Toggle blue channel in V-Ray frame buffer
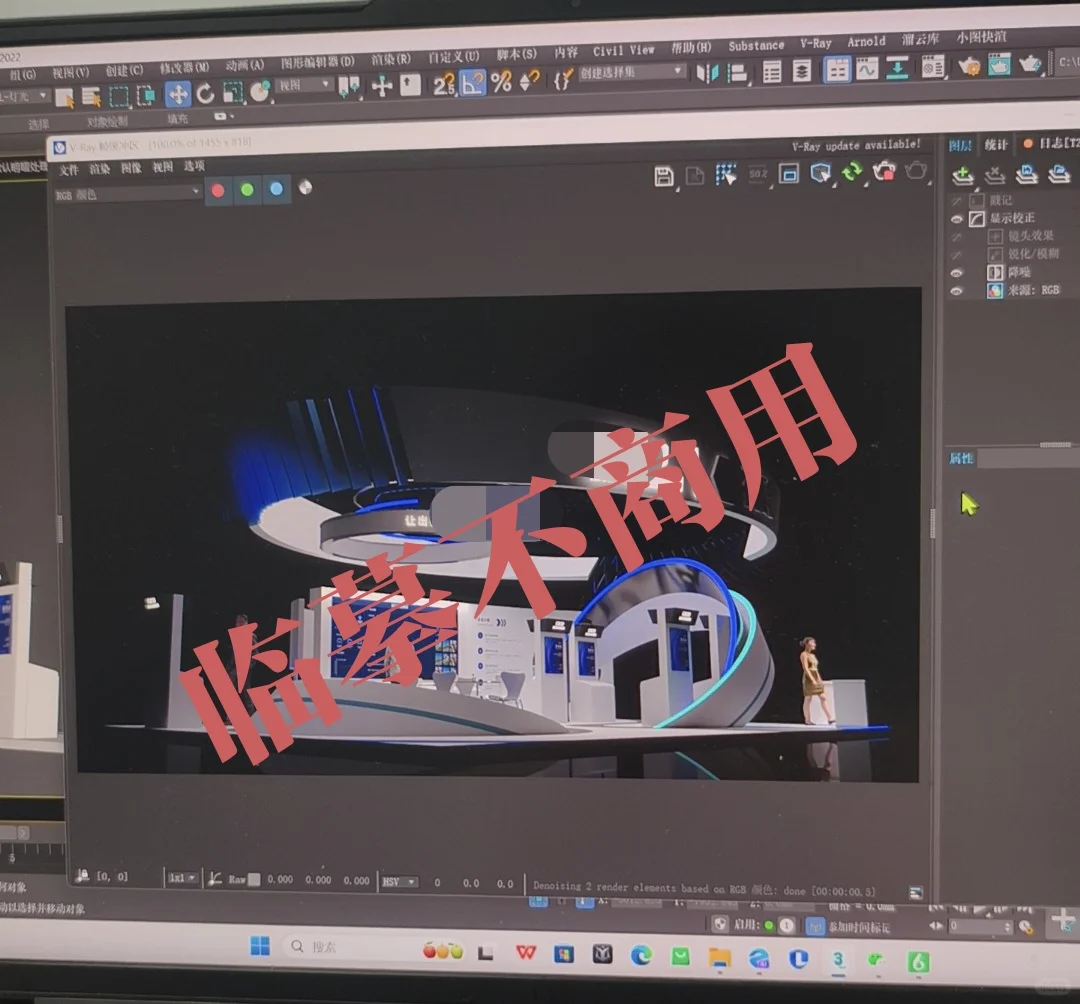This screenshot has height=1004, width=1080. click(x=276, y=189)
